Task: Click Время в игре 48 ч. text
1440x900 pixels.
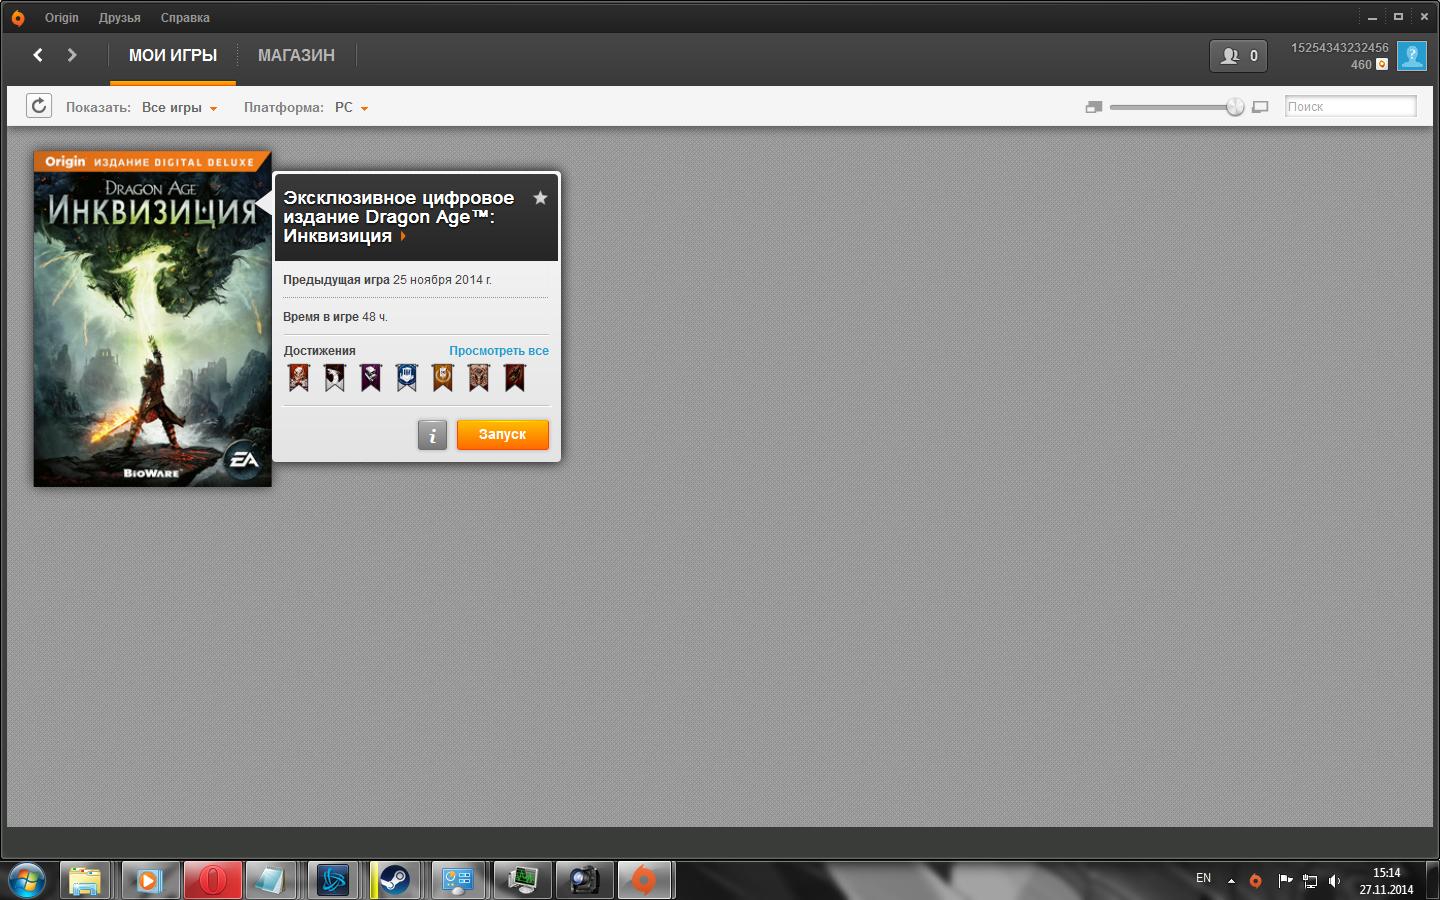Action: 335,317
